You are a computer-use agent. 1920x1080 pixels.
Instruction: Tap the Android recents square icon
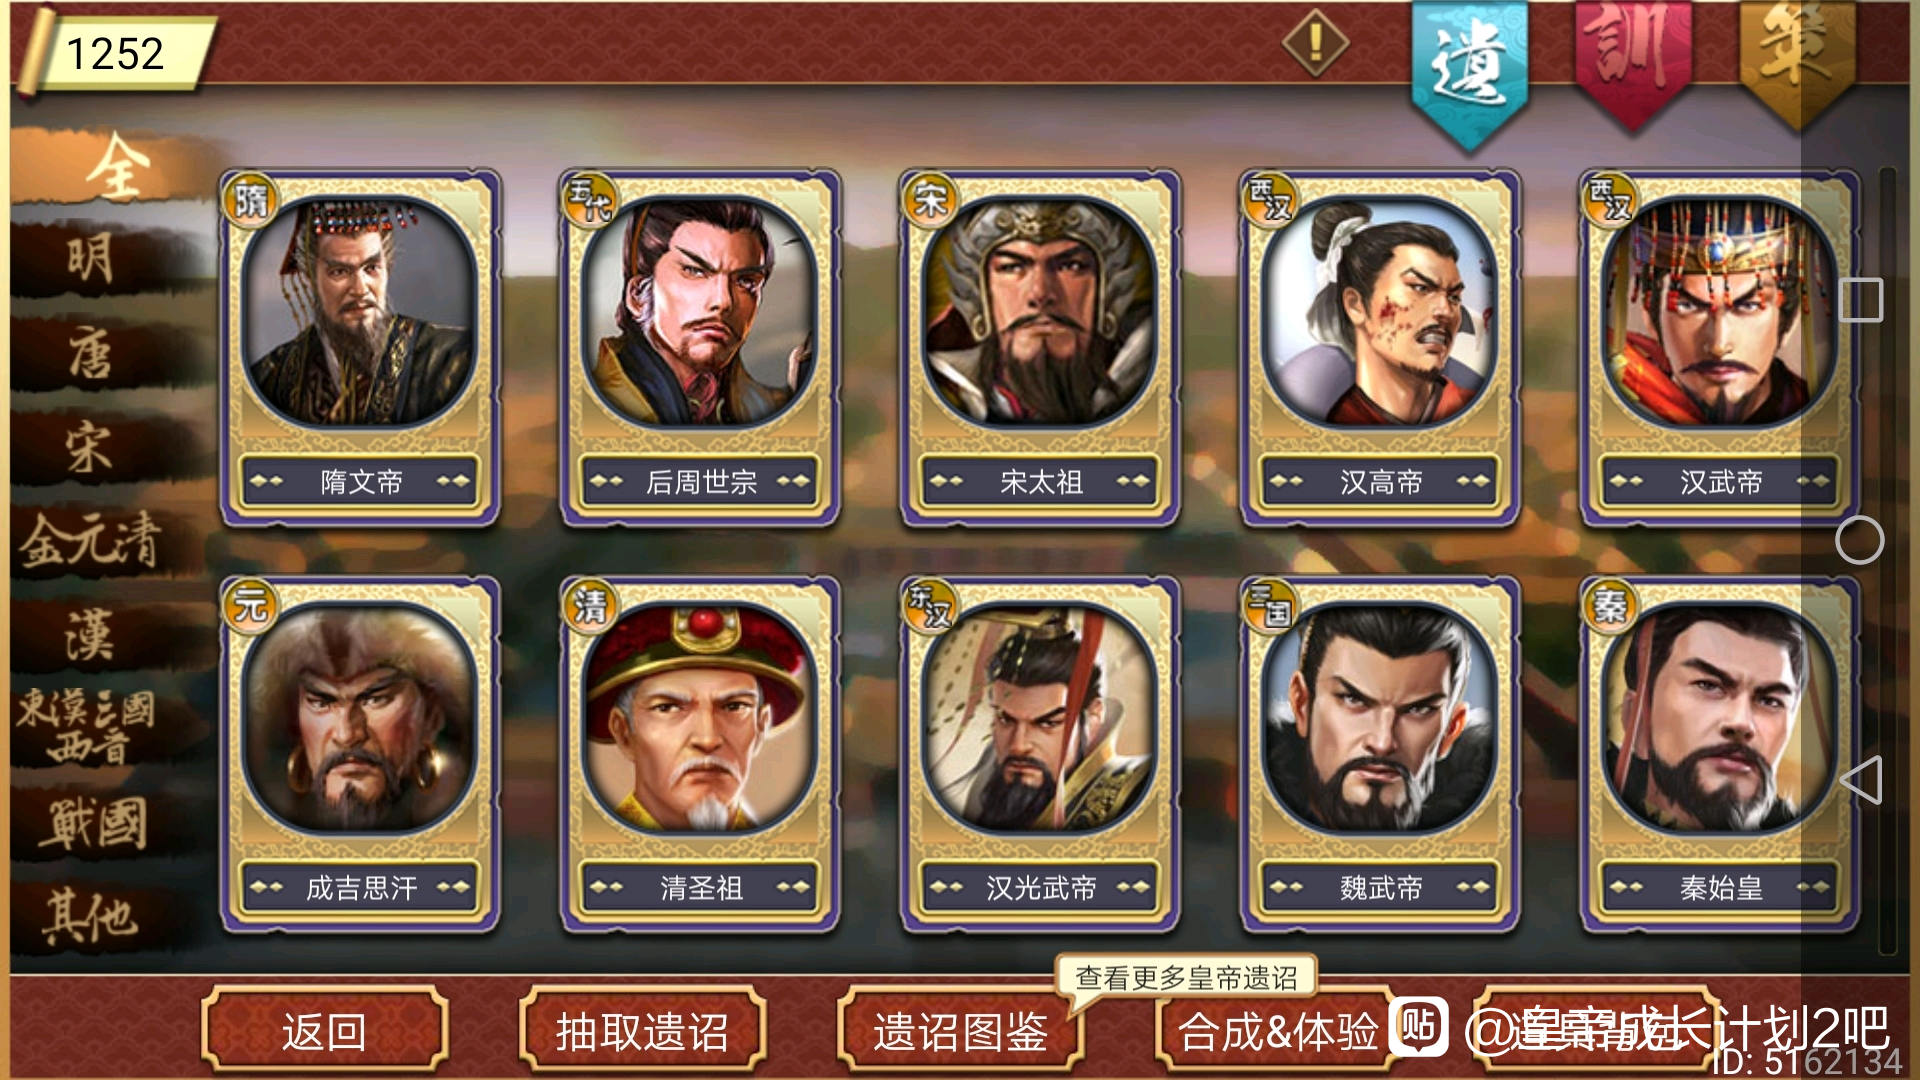pyautogui.click(x=1861, y=300)
